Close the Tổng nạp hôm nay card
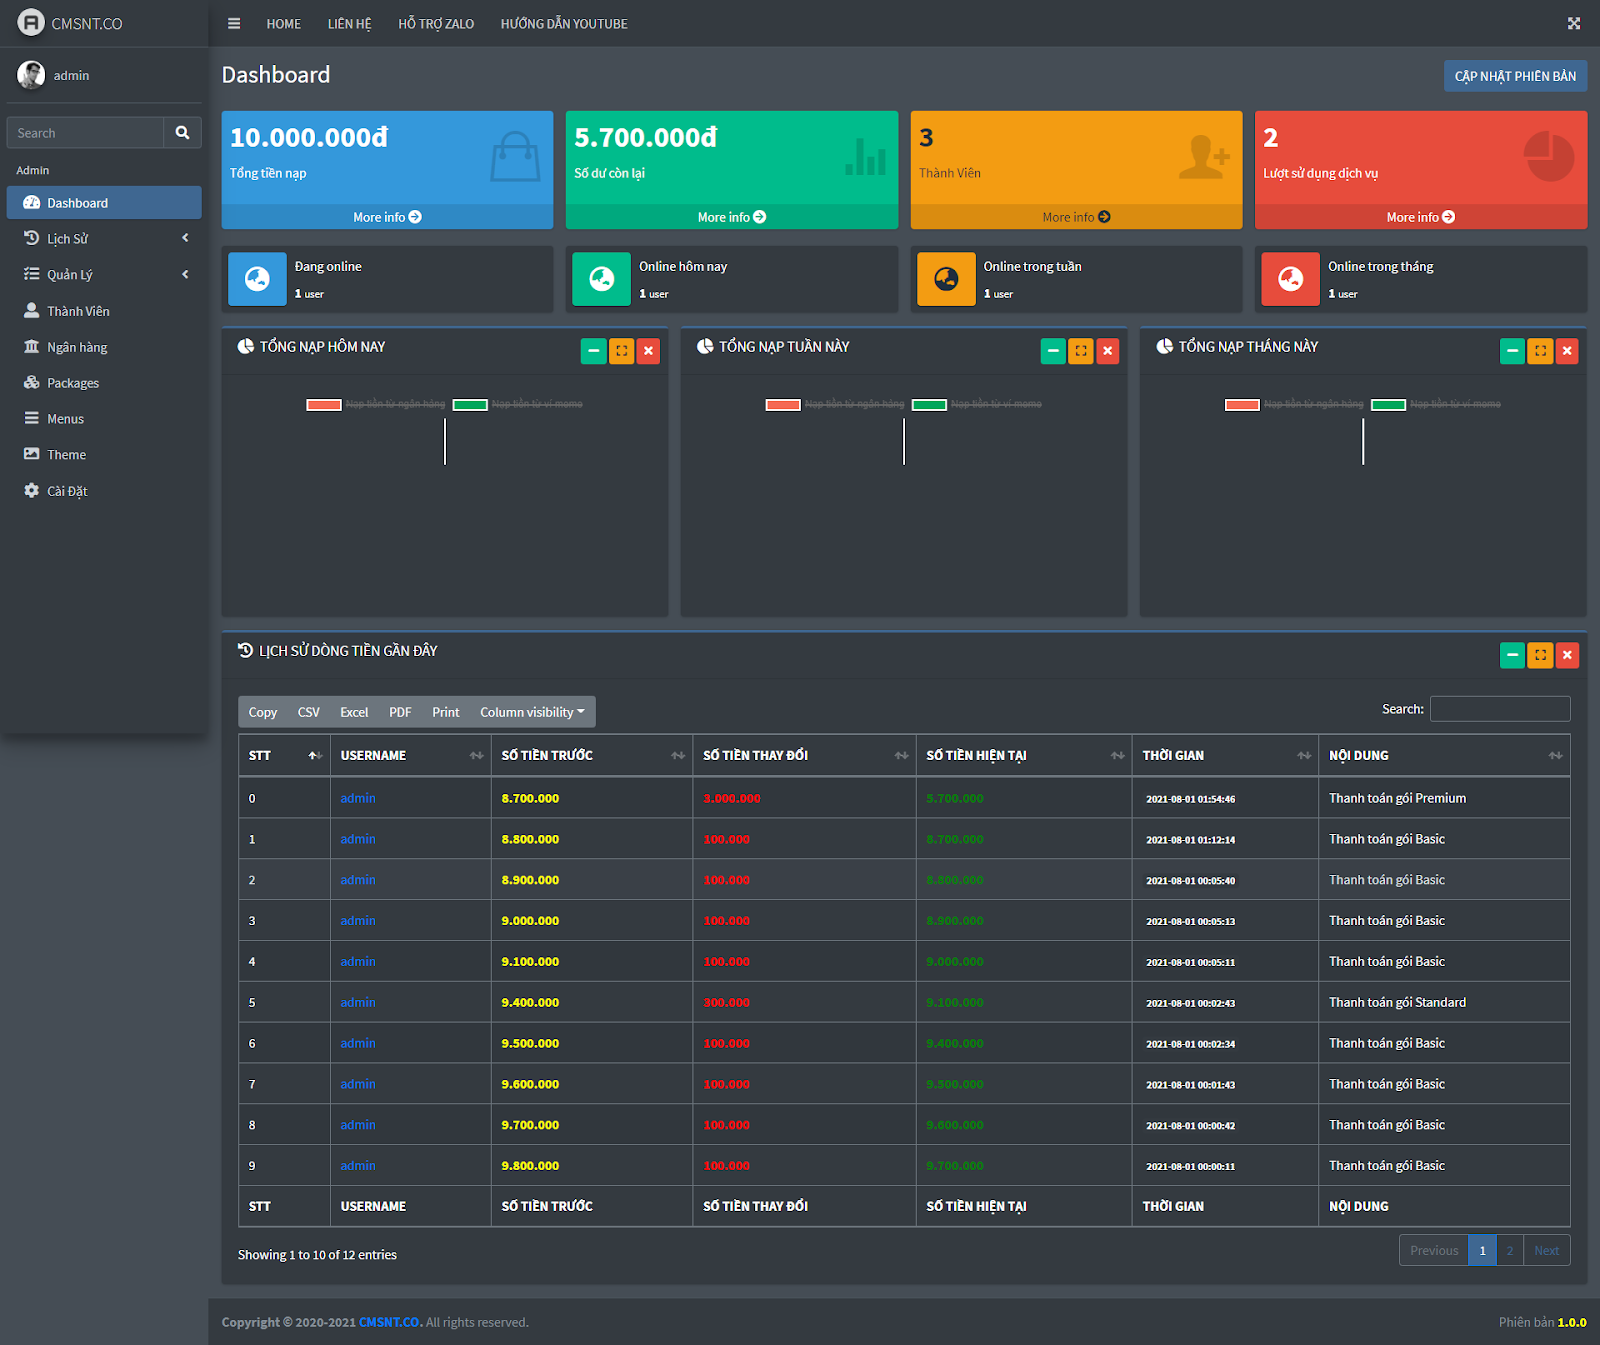The width and height of the screenshot is (1600, 1345). [x=649, y=351]
